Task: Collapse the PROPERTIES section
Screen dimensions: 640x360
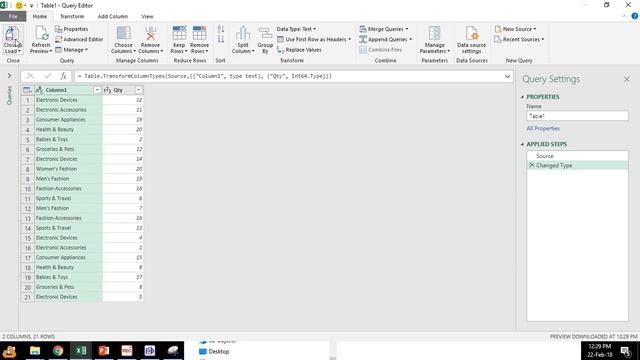Action: pos(522,97)
